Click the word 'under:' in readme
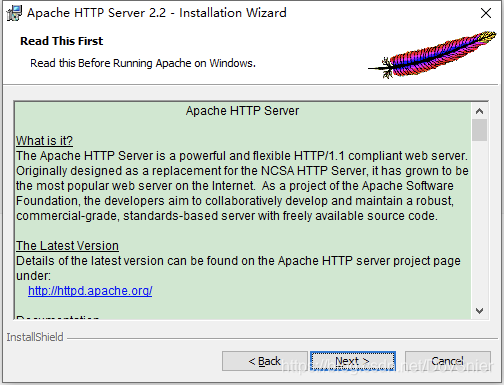This screenshot has width=504, height=385. [33, 276]
